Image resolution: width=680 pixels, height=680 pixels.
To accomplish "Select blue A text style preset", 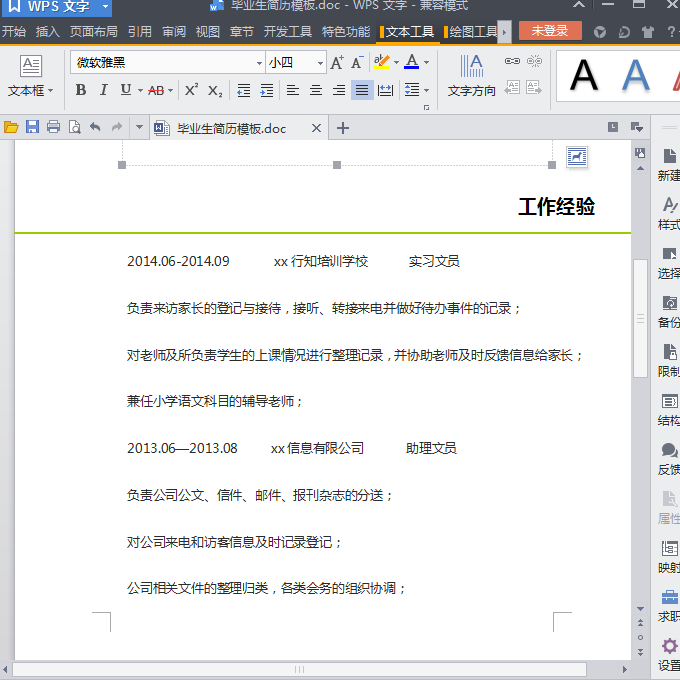I will coord(636,75).
